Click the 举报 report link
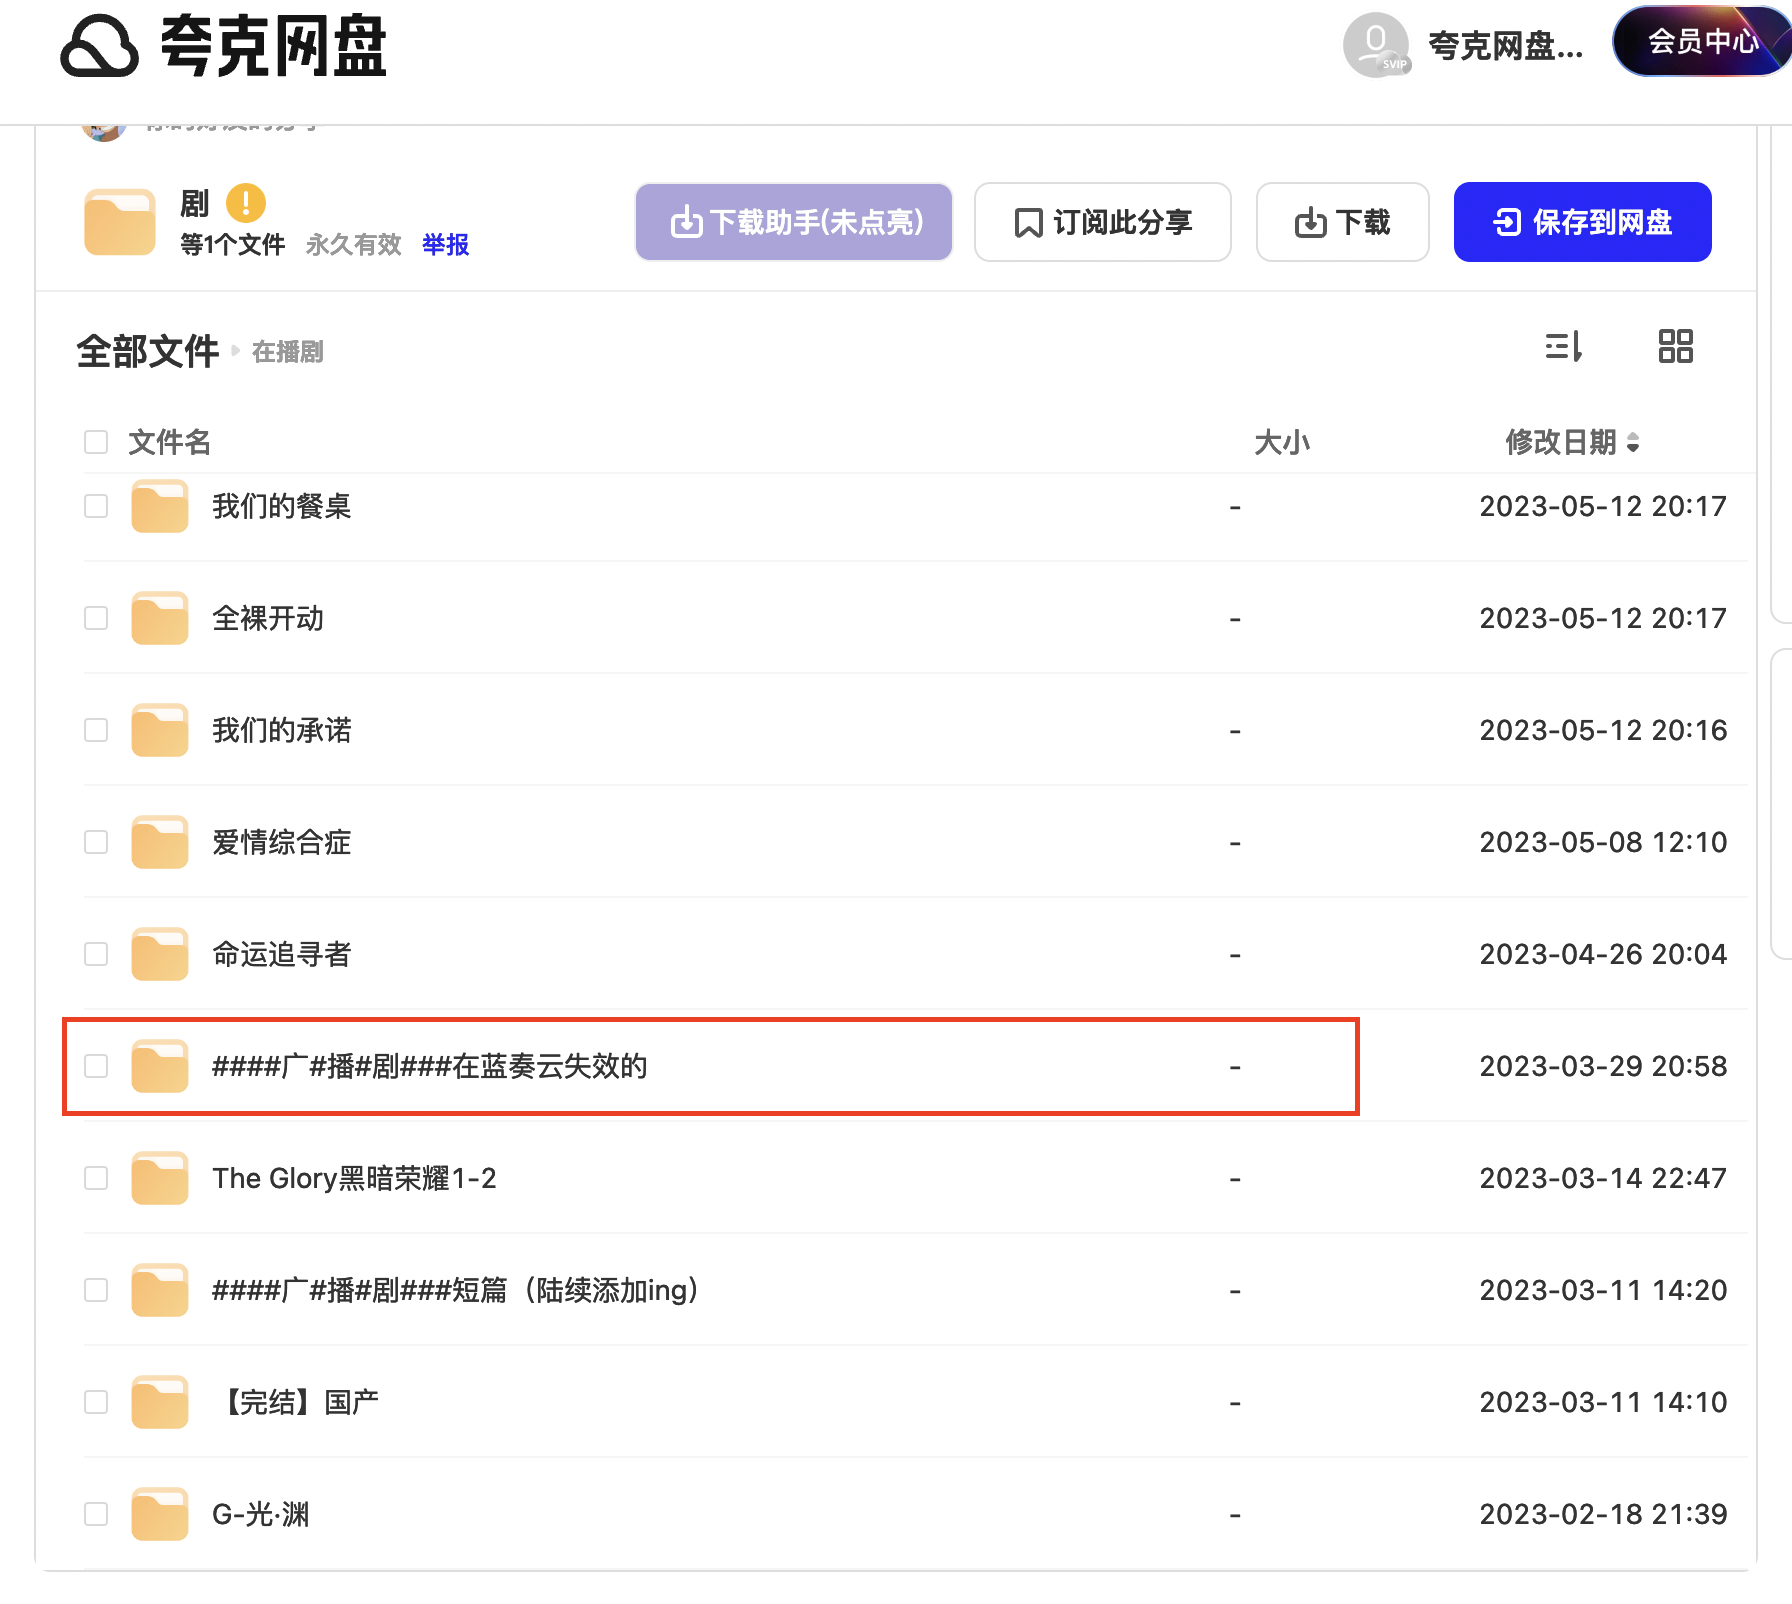 point(445,245)
